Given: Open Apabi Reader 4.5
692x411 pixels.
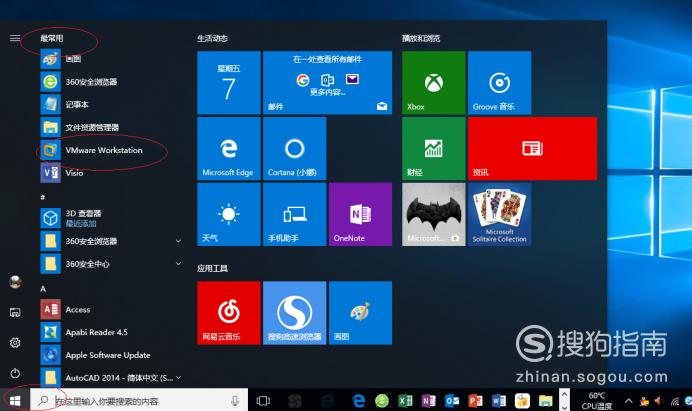Looking at the screenshot, I should [110, 332].
